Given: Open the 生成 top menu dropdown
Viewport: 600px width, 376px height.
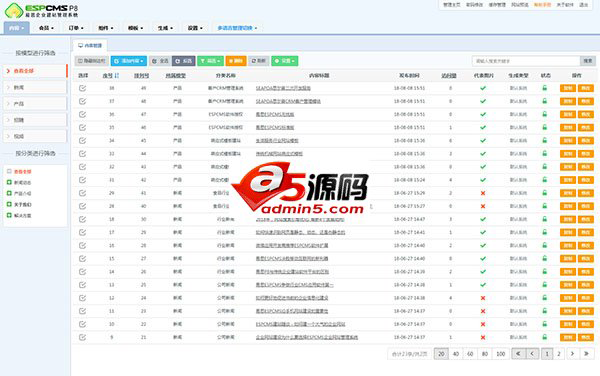Looking at the screenshot, I should [x=165, y=28].
